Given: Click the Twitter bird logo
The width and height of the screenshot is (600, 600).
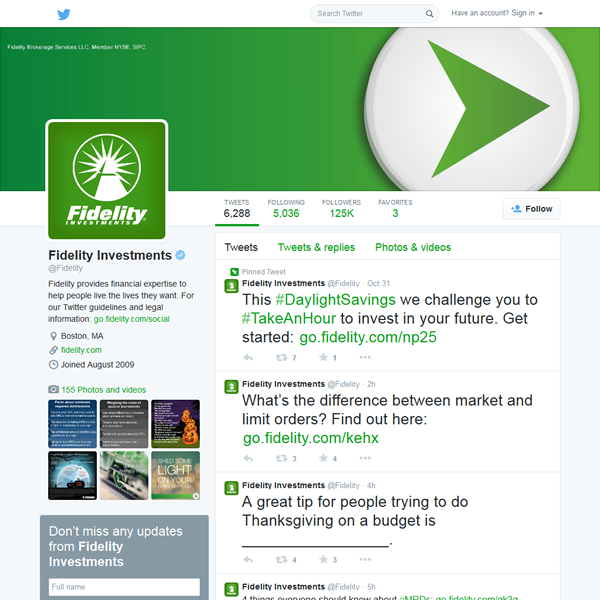Looking at the screenshot, I should pos(64,14).
